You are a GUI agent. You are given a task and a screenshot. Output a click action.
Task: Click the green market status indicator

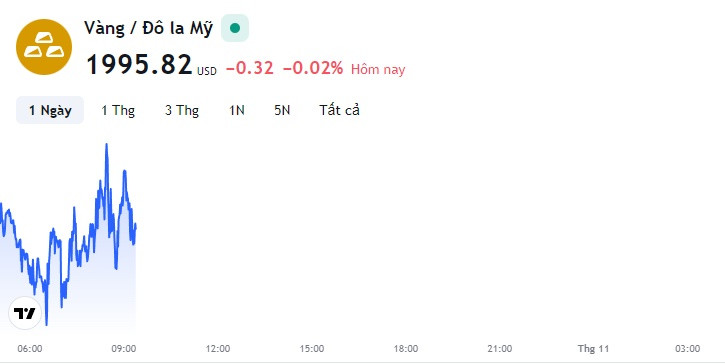click(x=235, y=28)
